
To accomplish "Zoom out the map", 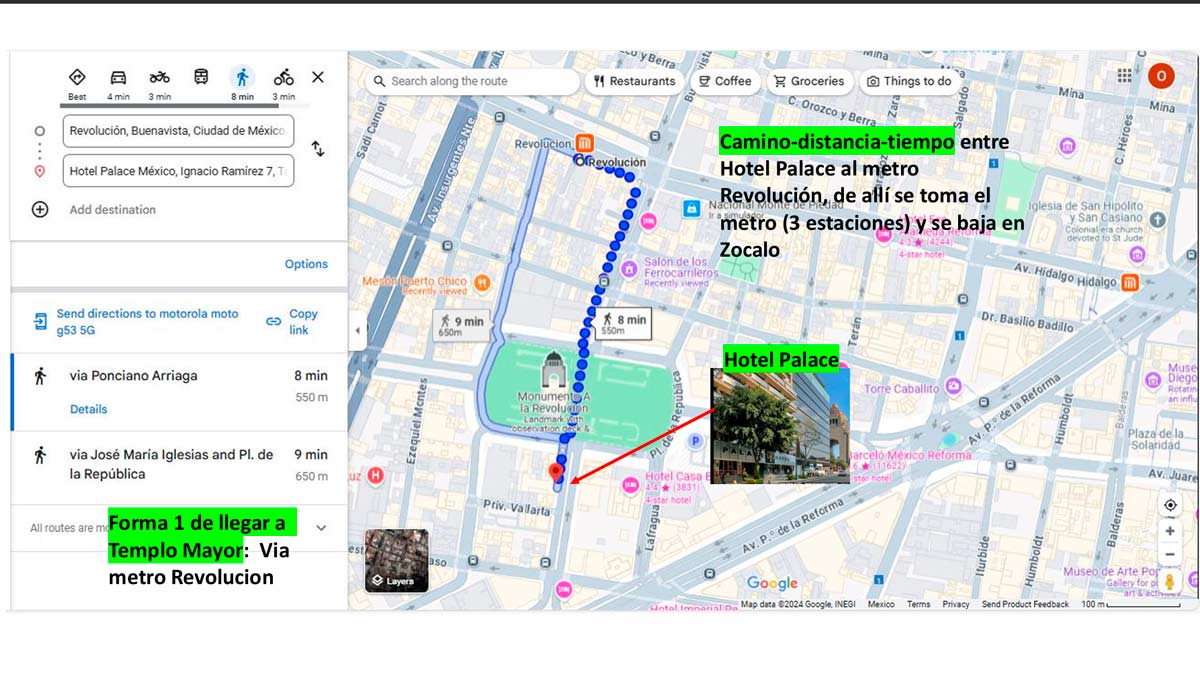I will [1170, 555].
